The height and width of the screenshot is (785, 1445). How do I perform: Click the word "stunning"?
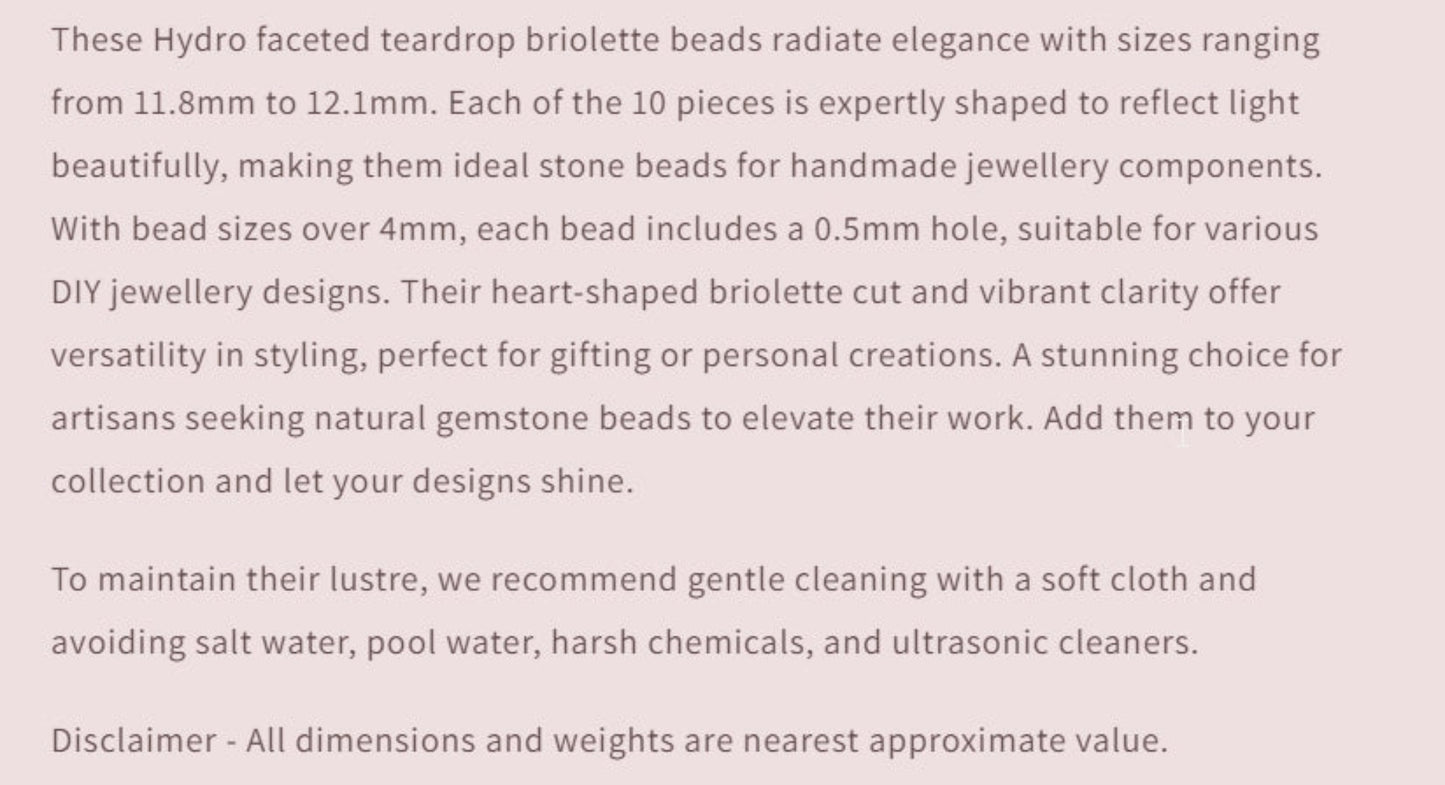click(x=1109, y=355)
